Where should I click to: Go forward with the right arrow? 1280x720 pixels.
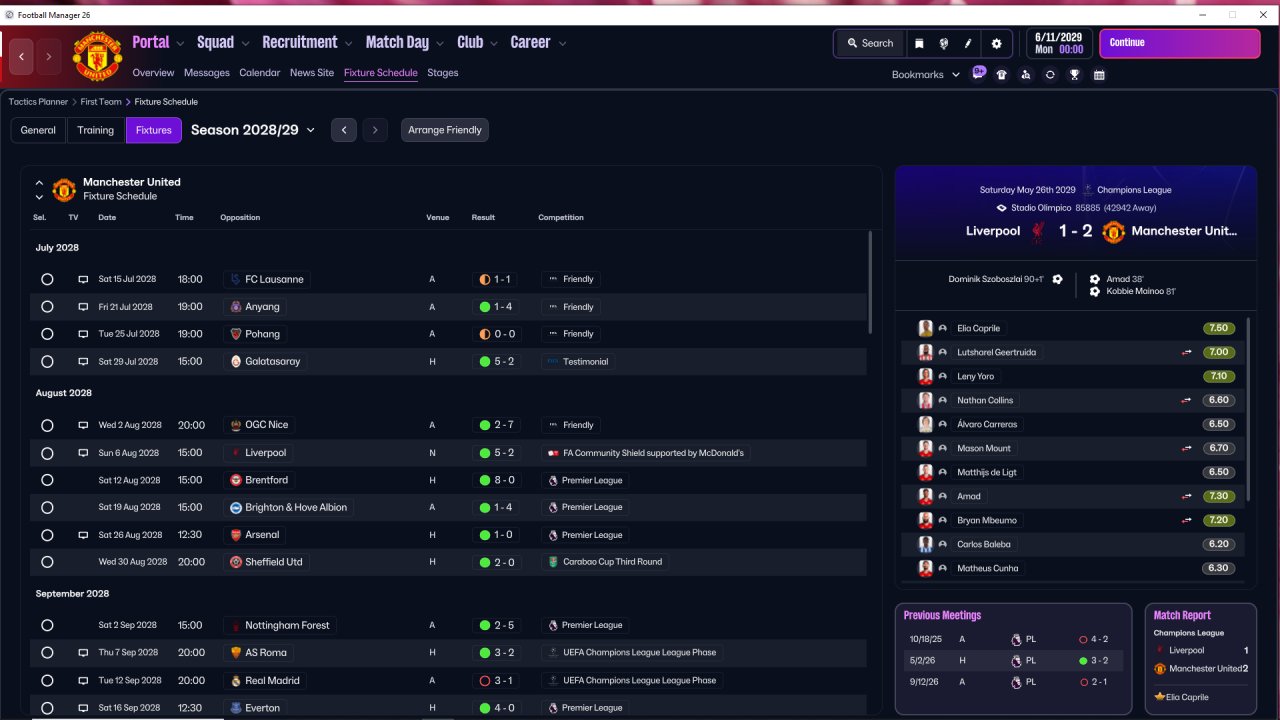tap(49, 57)
